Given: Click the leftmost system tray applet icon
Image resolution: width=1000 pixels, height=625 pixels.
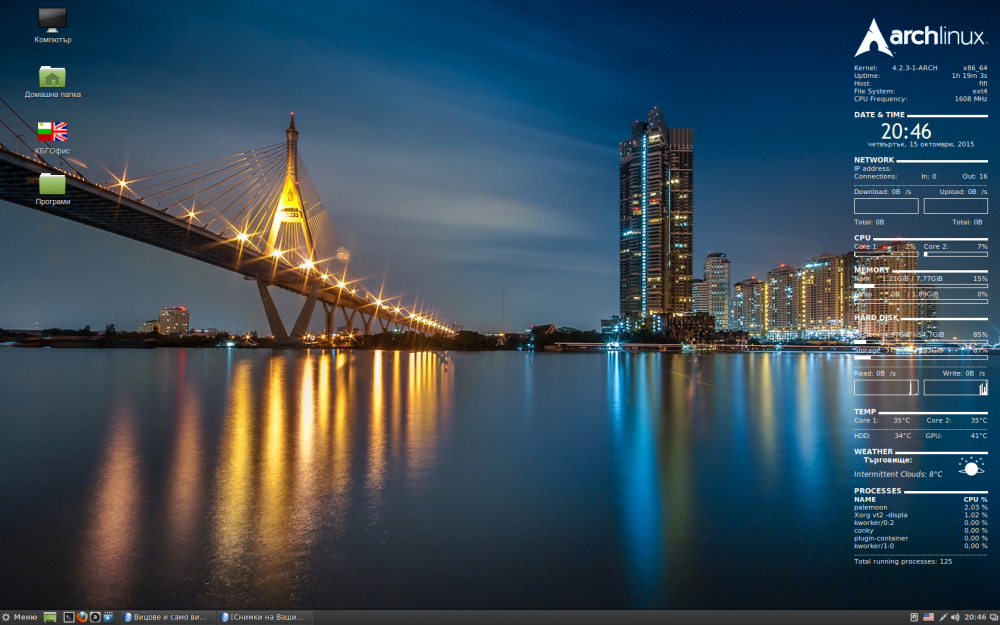Looking at the screenshot, I should (914, 617).
